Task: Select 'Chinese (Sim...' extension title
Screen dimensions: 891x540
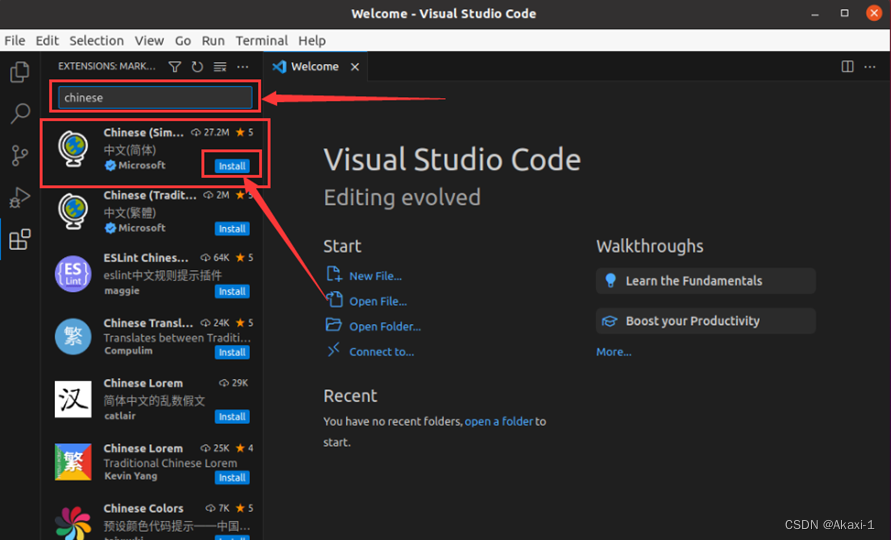Action: click(x=143, y=132)
